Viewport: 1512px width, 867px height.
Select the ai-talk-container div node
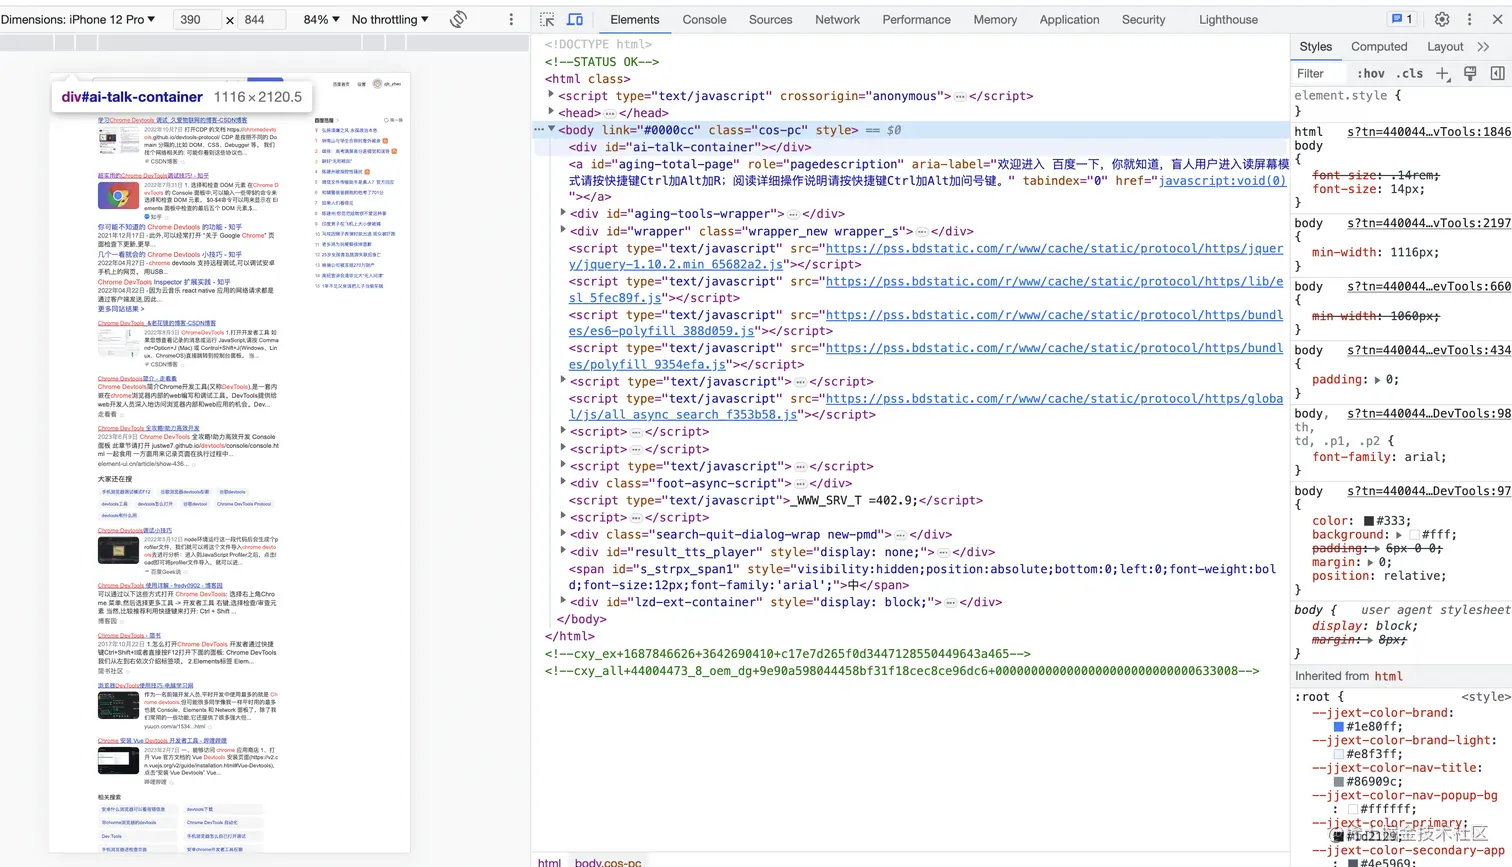pos(690,146)
